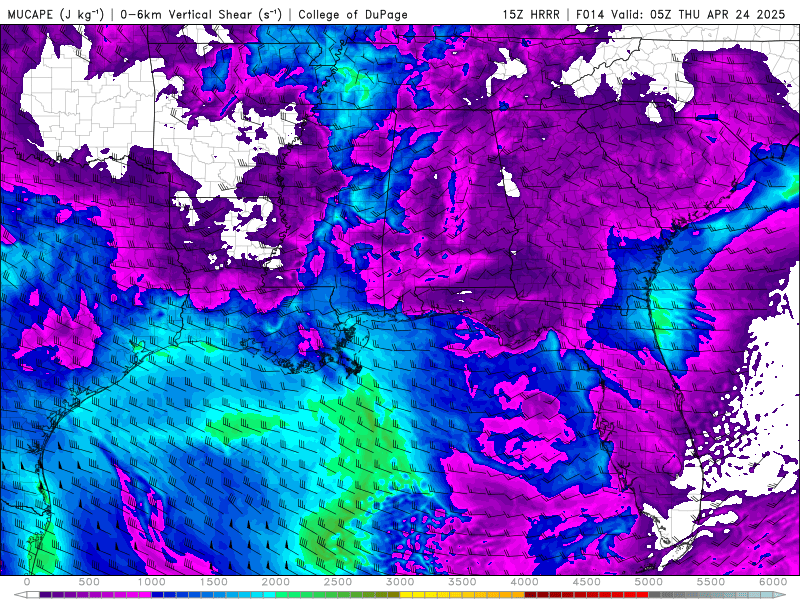800x600 pixels.
Task: Click the "F014 Valid: 05Z THU APR 24 2025" text
Action: pos(681,14)
